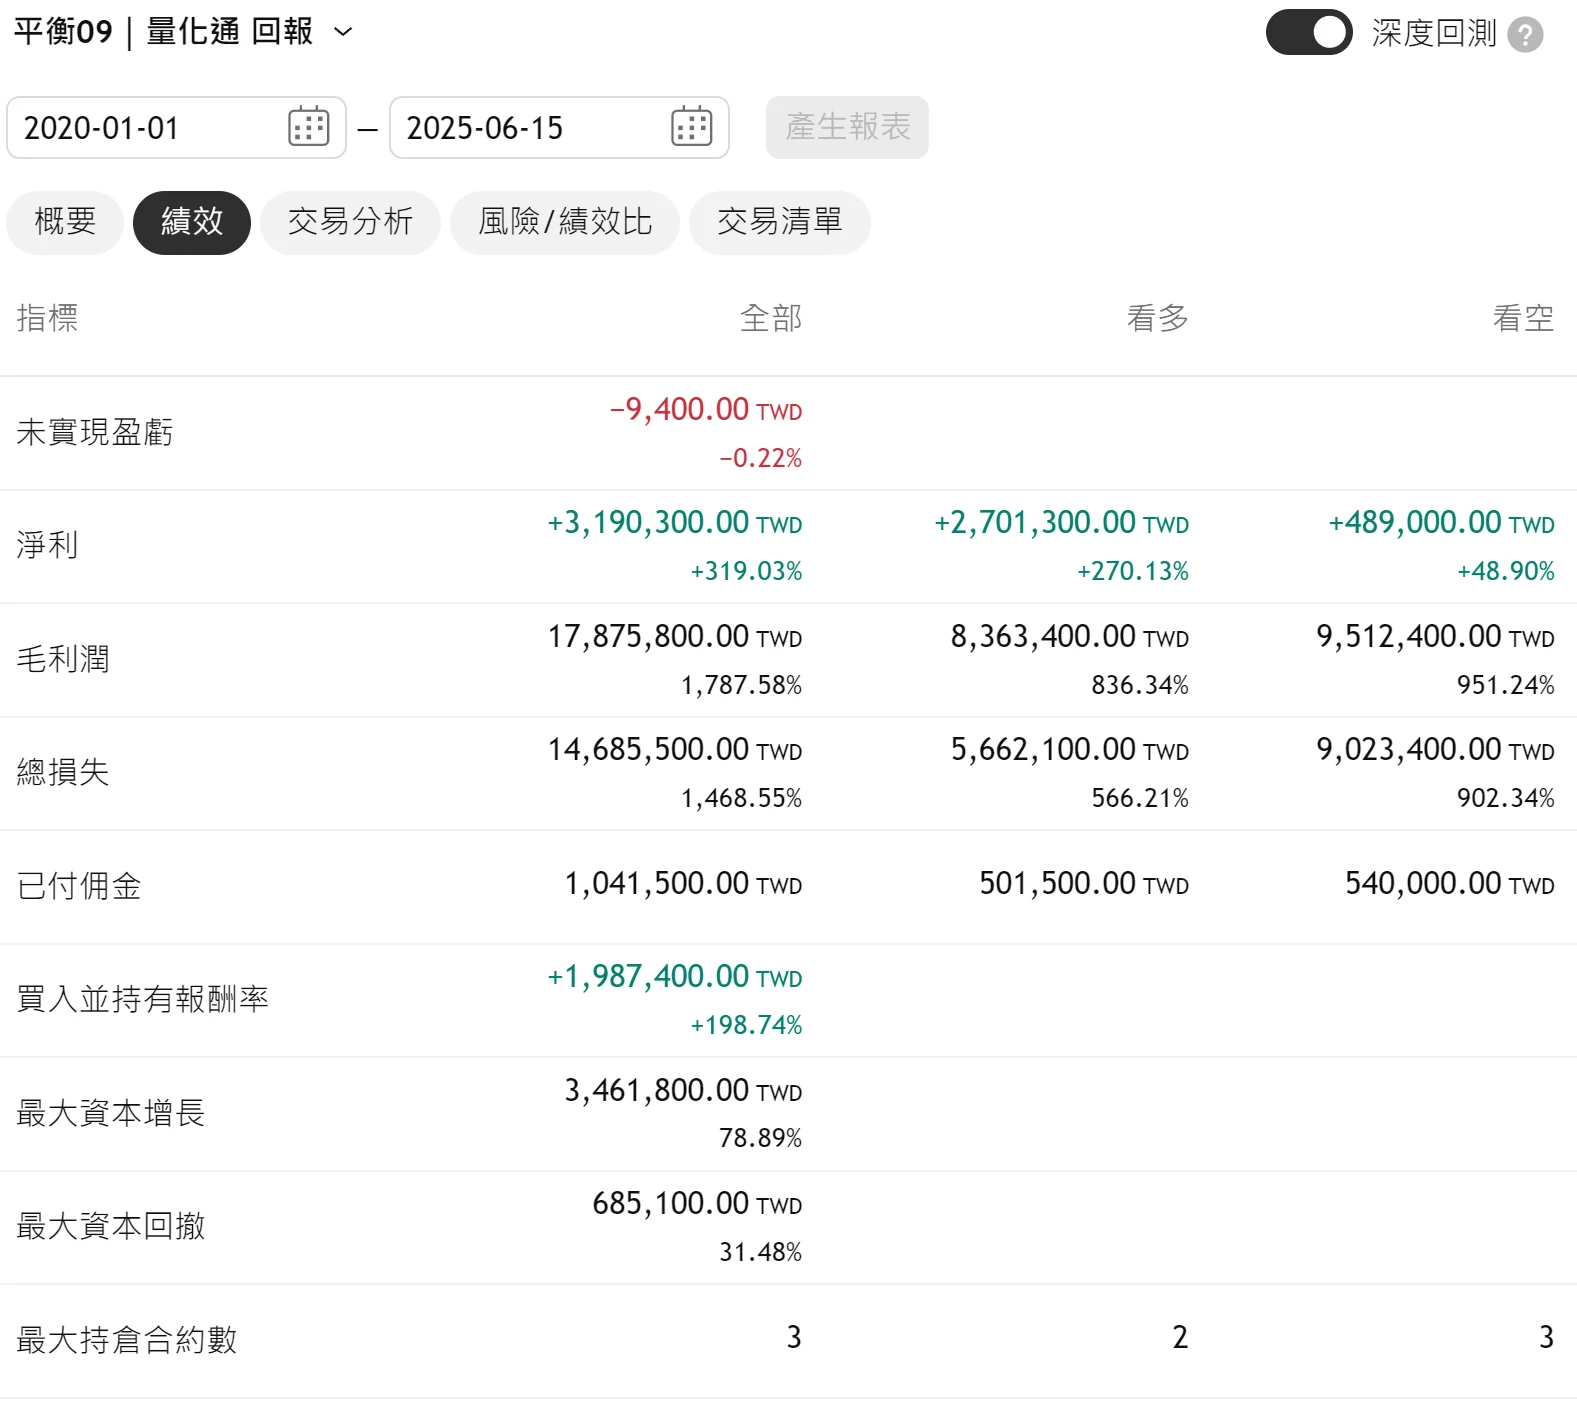Click the +1,987,400.00 TWD buy-and-hold value
The image size is (1577, 1402).
tap(675, 976)
